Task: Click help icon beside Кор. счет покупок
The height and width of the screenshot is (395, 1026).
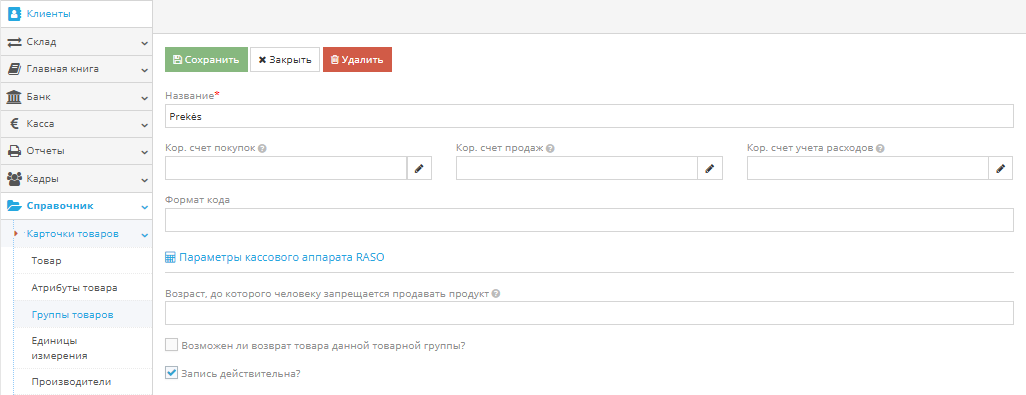Action: (x=262, y=148)
